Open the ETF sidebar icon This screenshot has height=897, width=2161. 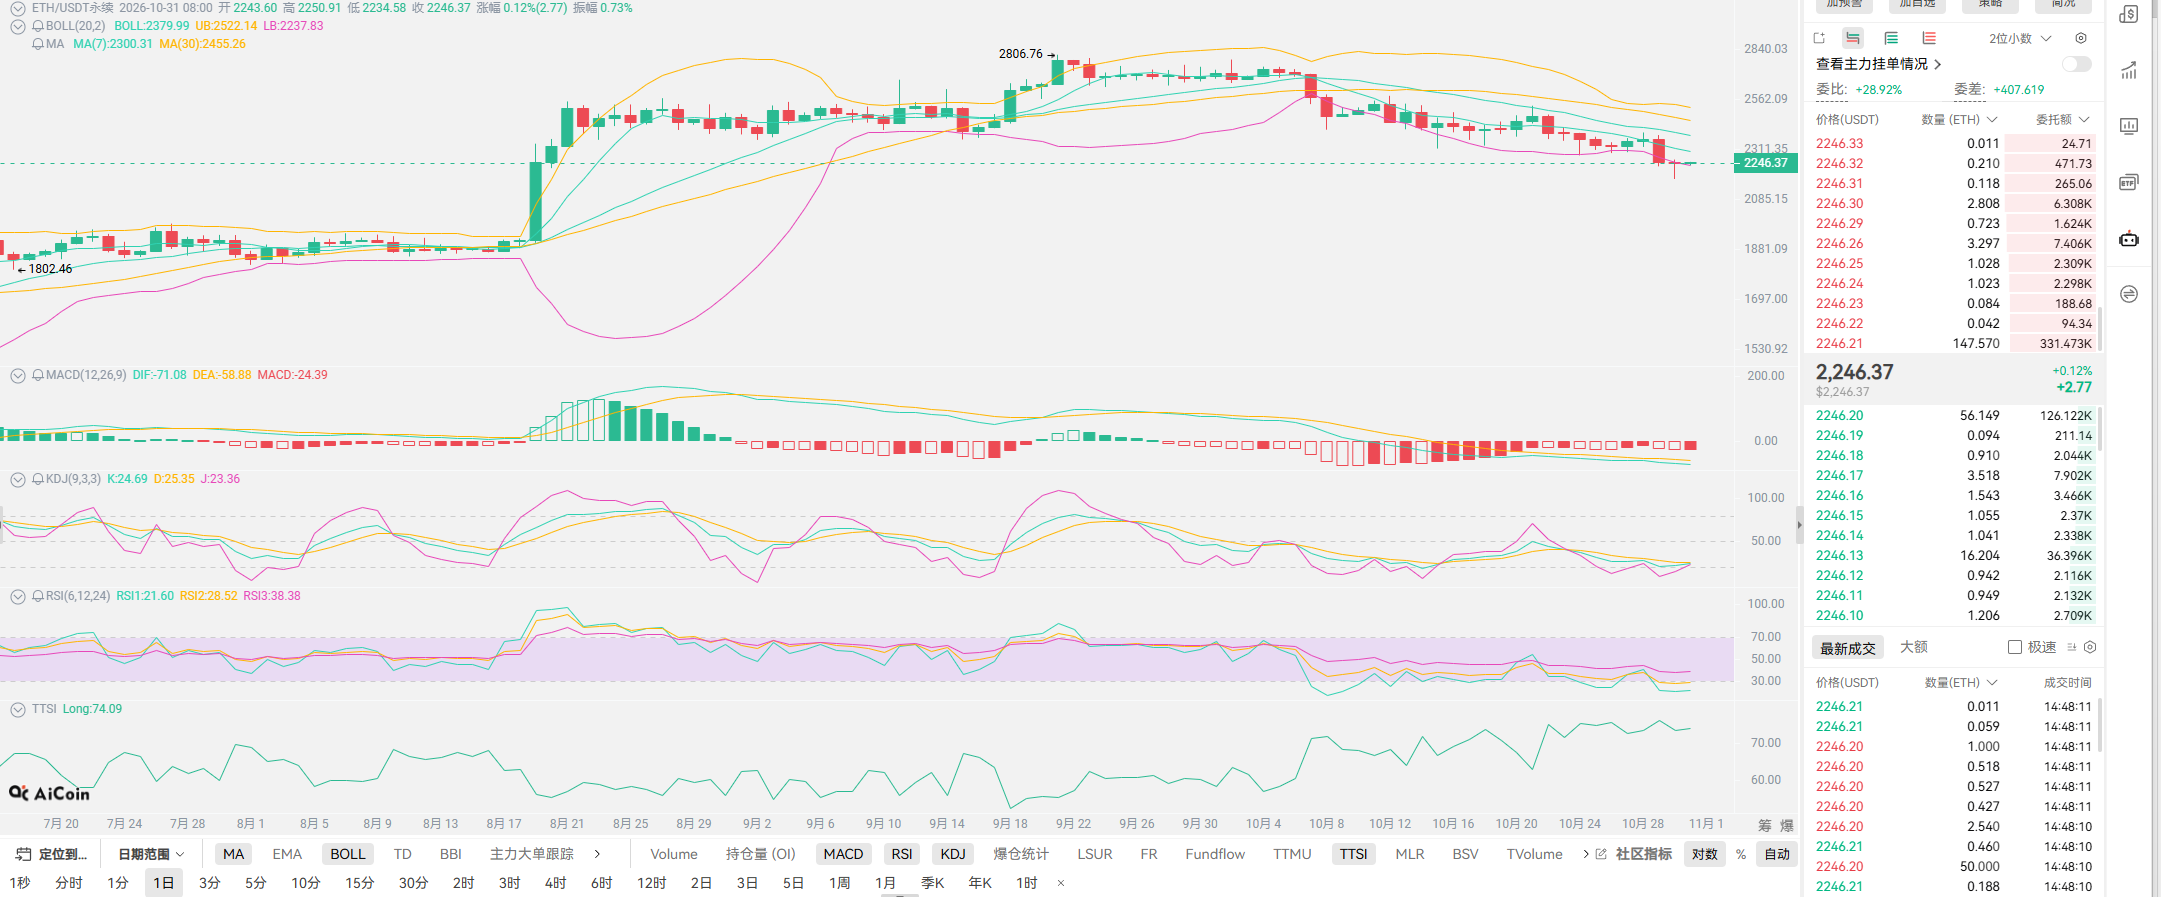[2129, 182]
